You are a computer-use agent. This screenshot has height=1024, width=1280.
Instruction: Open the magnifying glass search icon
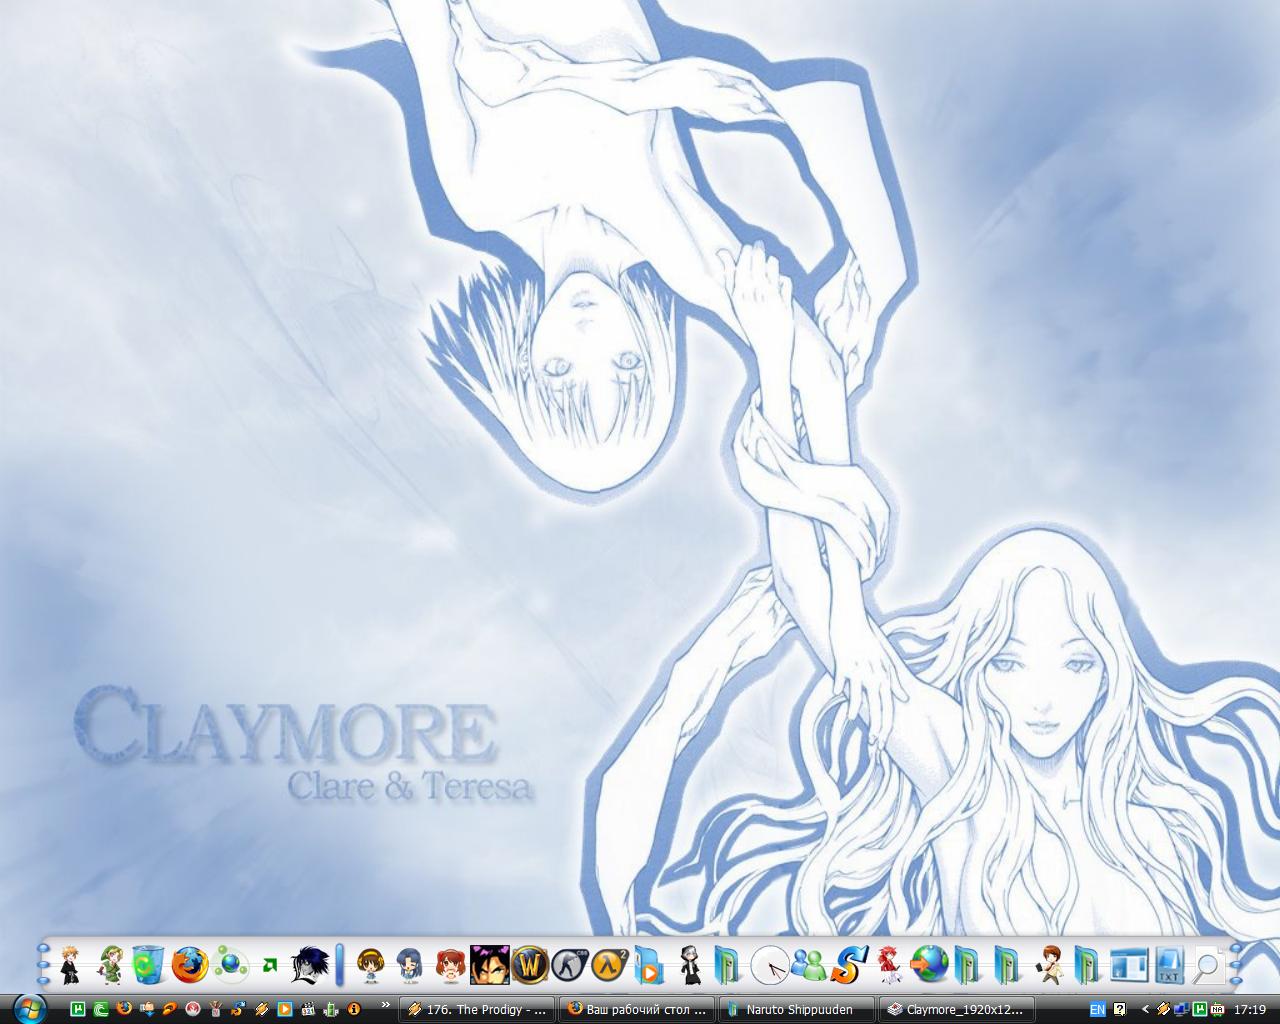click(x=1208, y=967)
